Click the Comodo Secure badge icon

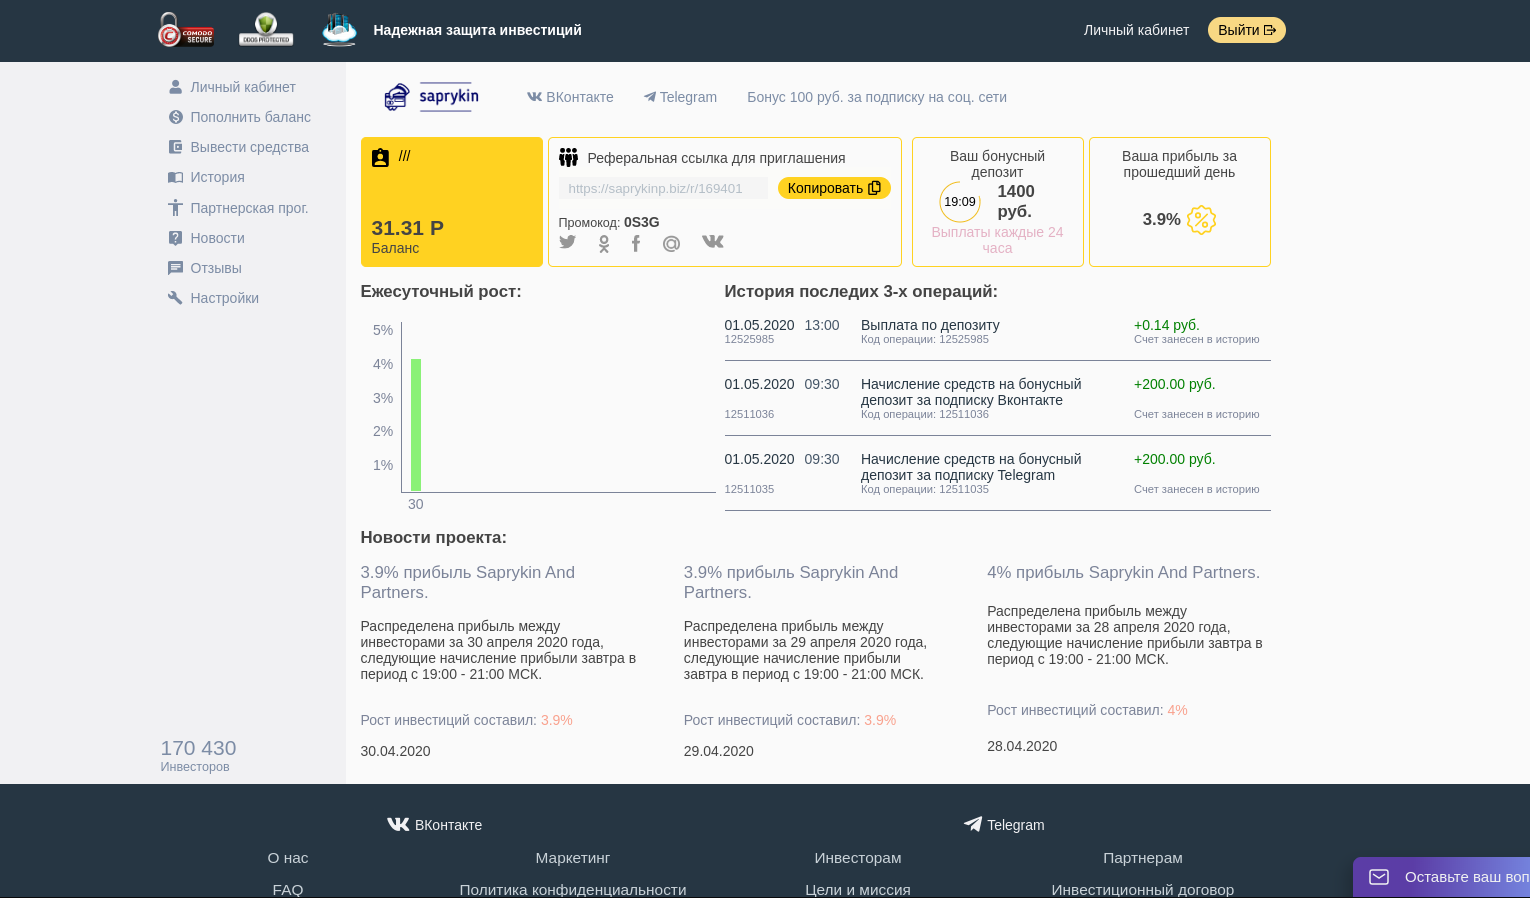(186, 30)
